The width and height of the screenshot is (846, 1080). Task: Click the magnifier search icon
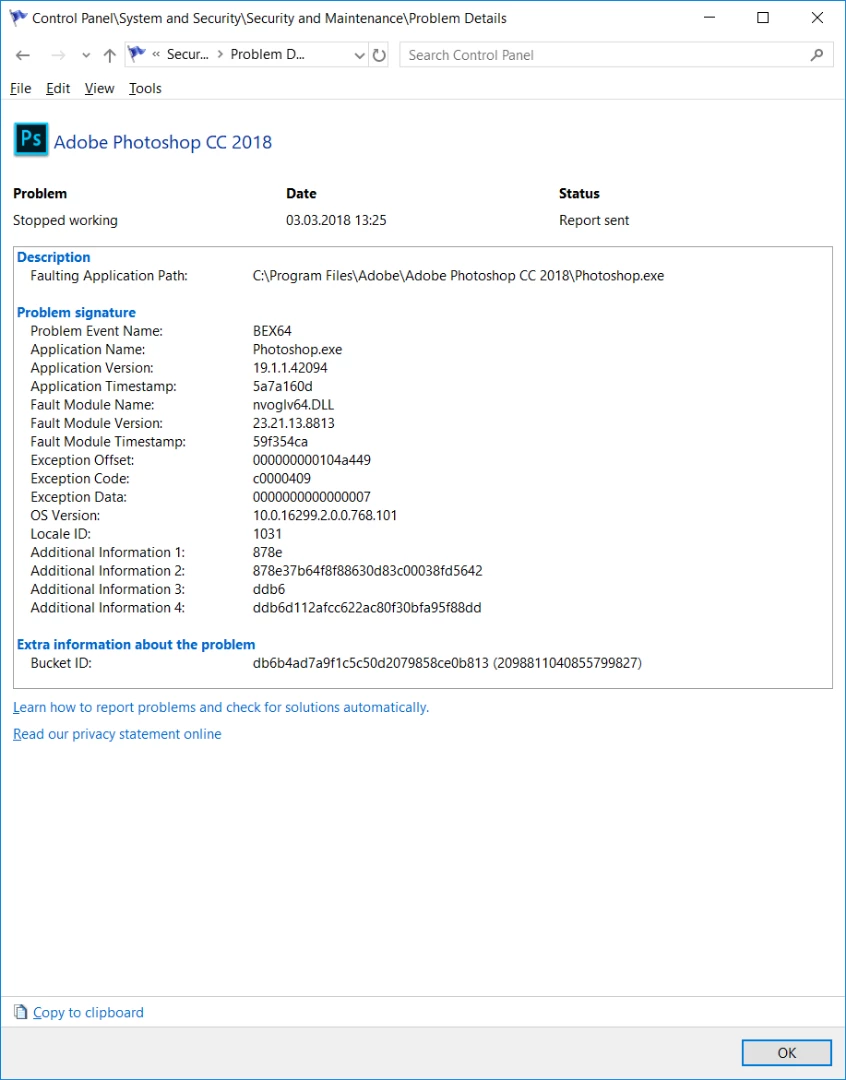[x=817, y=55]
